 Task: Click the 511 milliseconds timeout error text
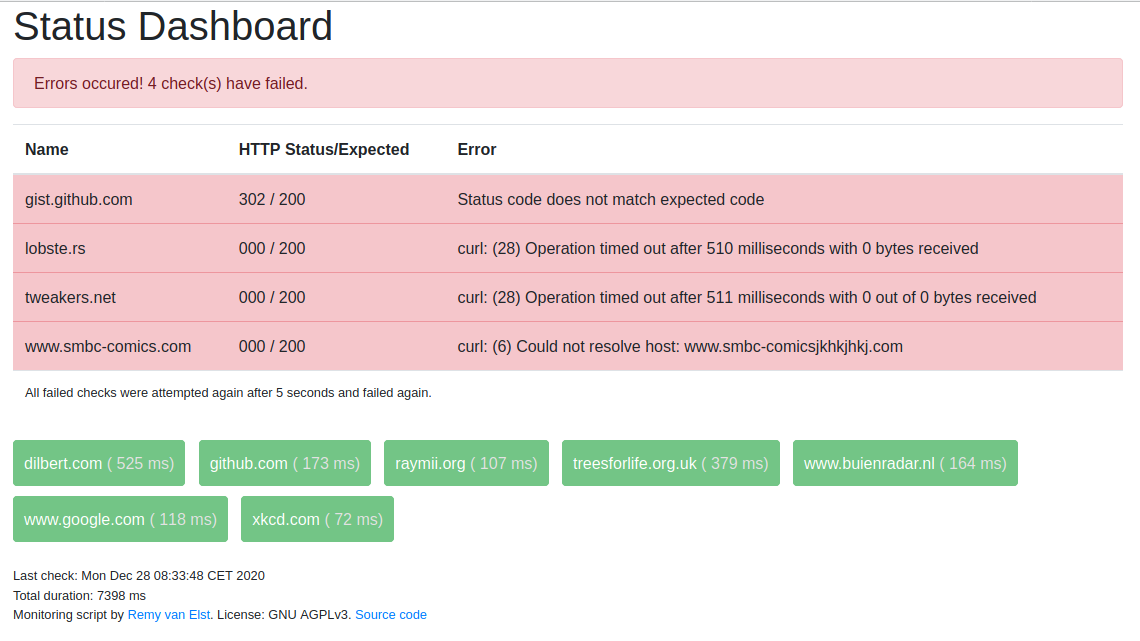(747, 297)
